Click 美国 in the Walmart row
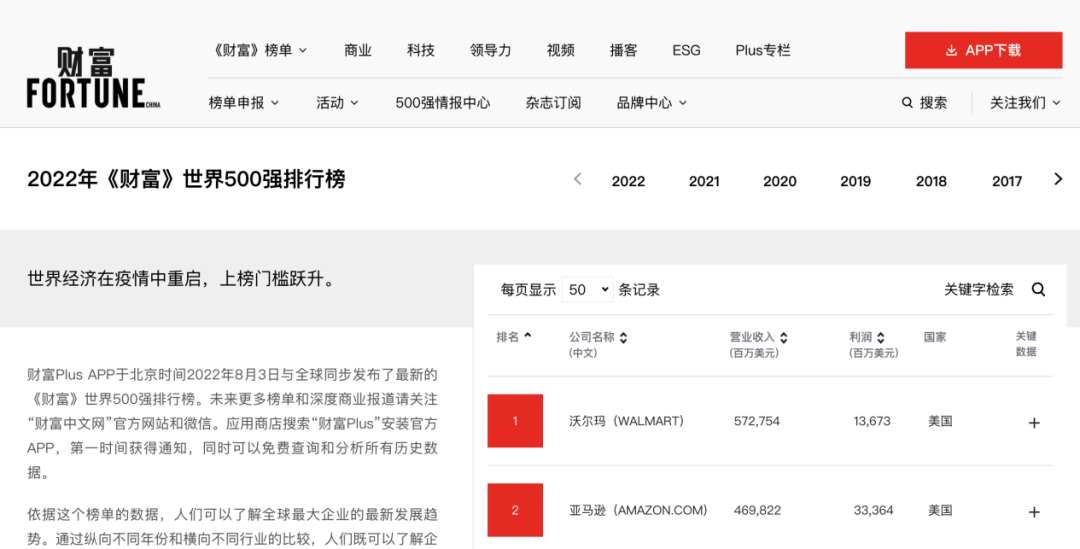 coord(940,421)
